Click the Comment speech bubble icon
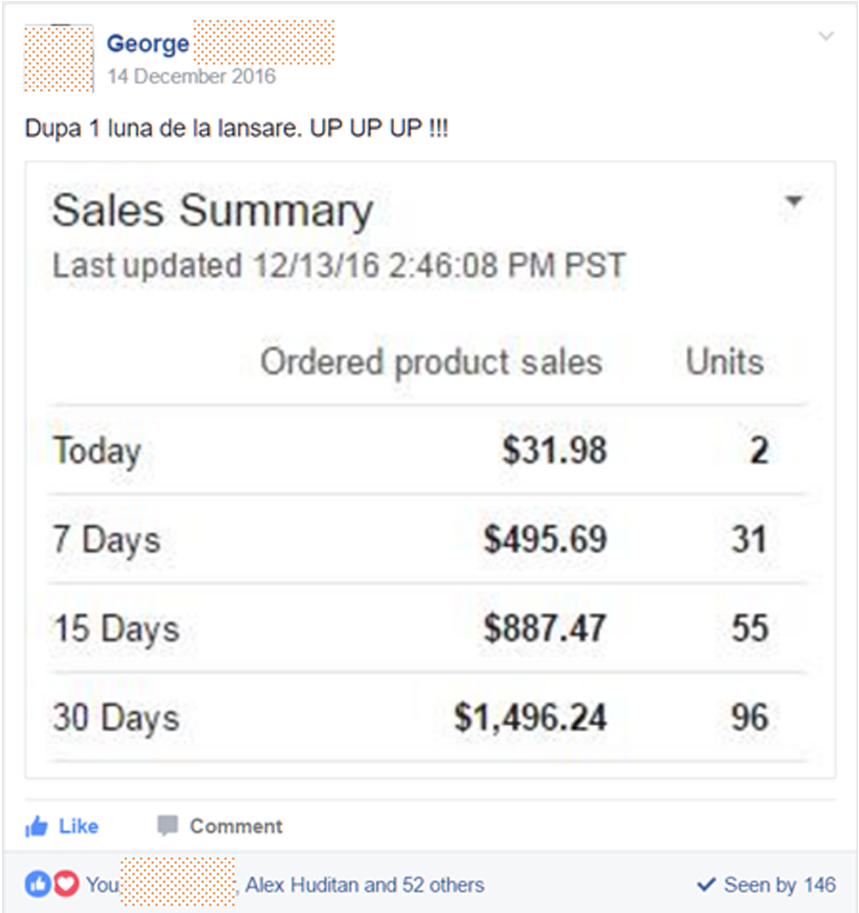The width and height of the screenshot is (859, 913). click(x=168, y=826)
